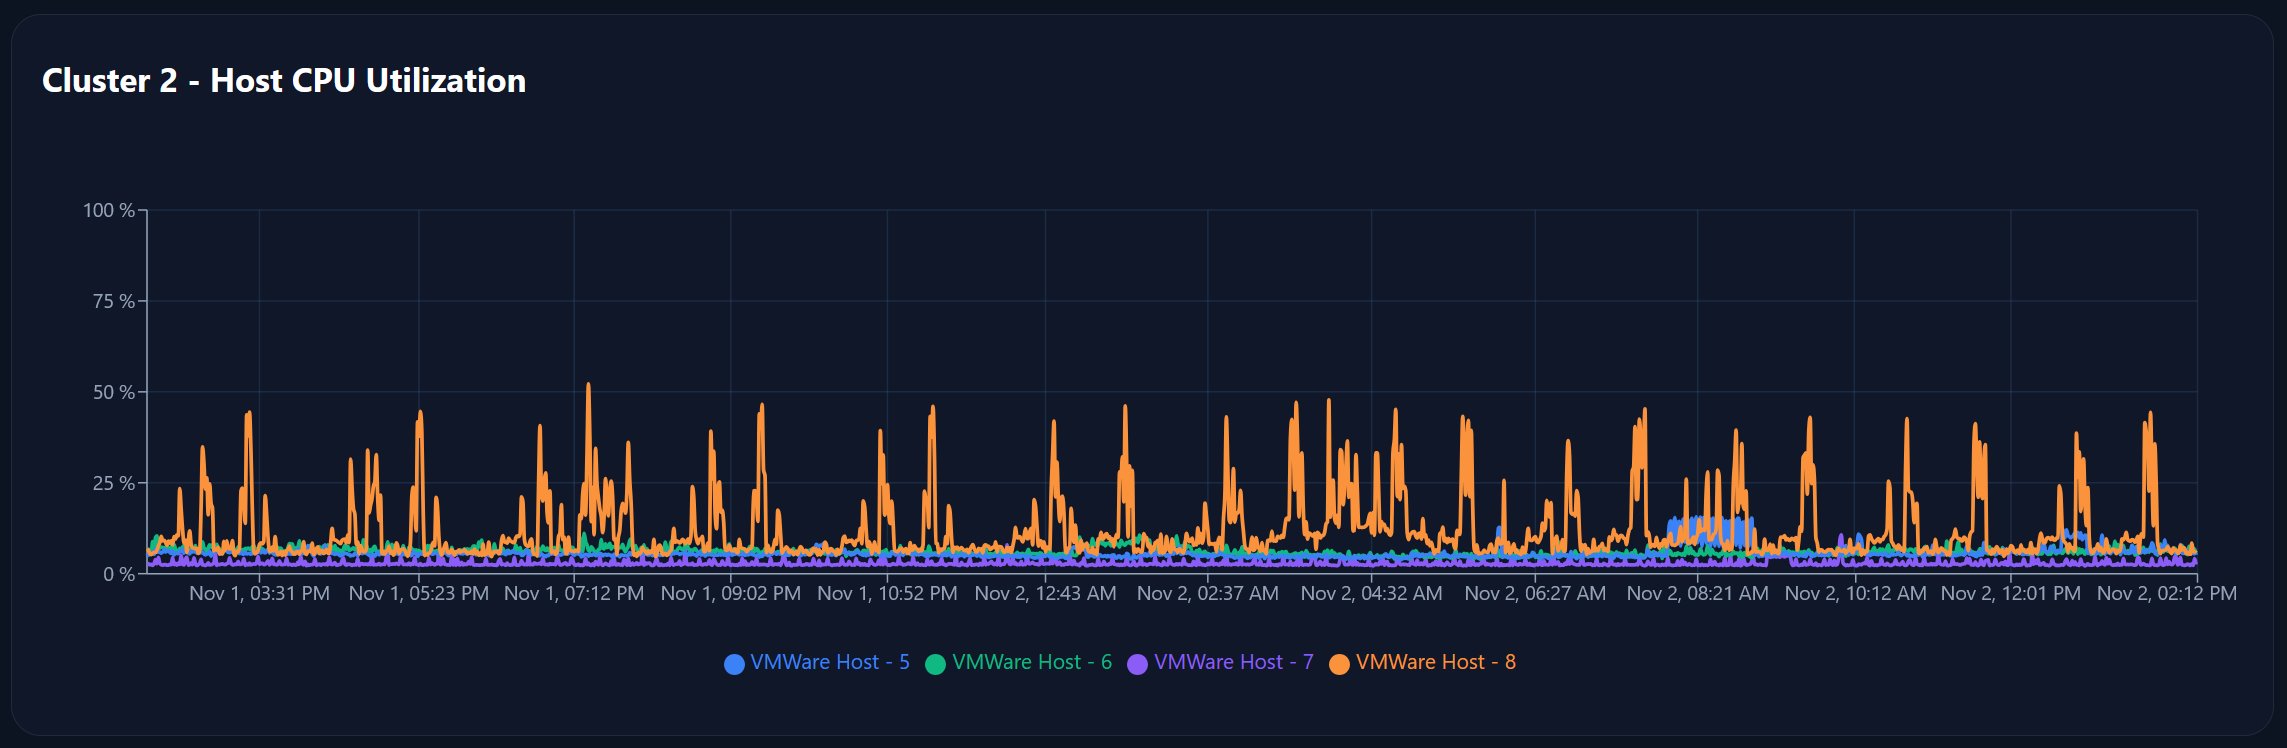
Task: Toggle the VMWare Host - 5 series label
Action: click(829, 662)
